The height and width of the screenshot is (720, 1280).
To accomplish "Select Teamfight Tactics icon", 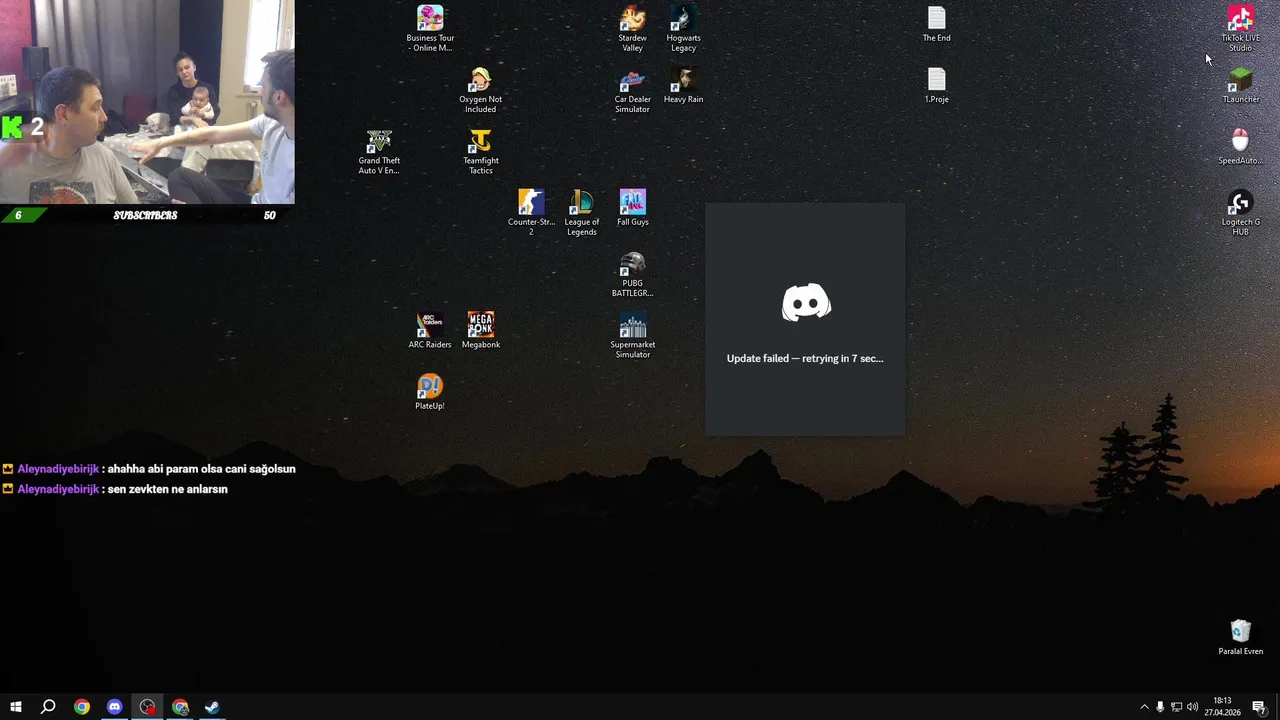I will [480, 152].
